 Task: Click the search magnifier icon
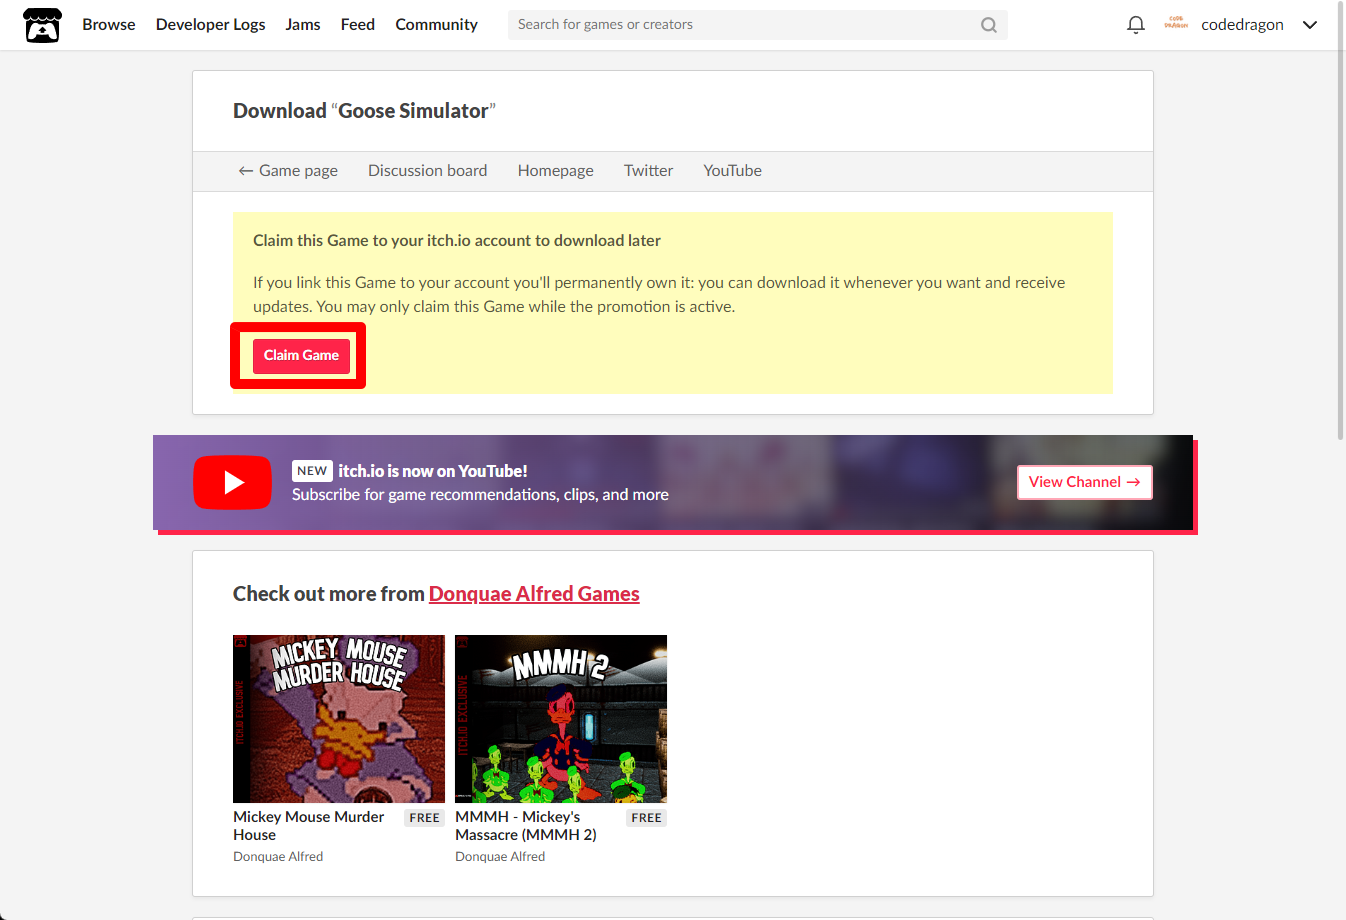pos(989,25)
